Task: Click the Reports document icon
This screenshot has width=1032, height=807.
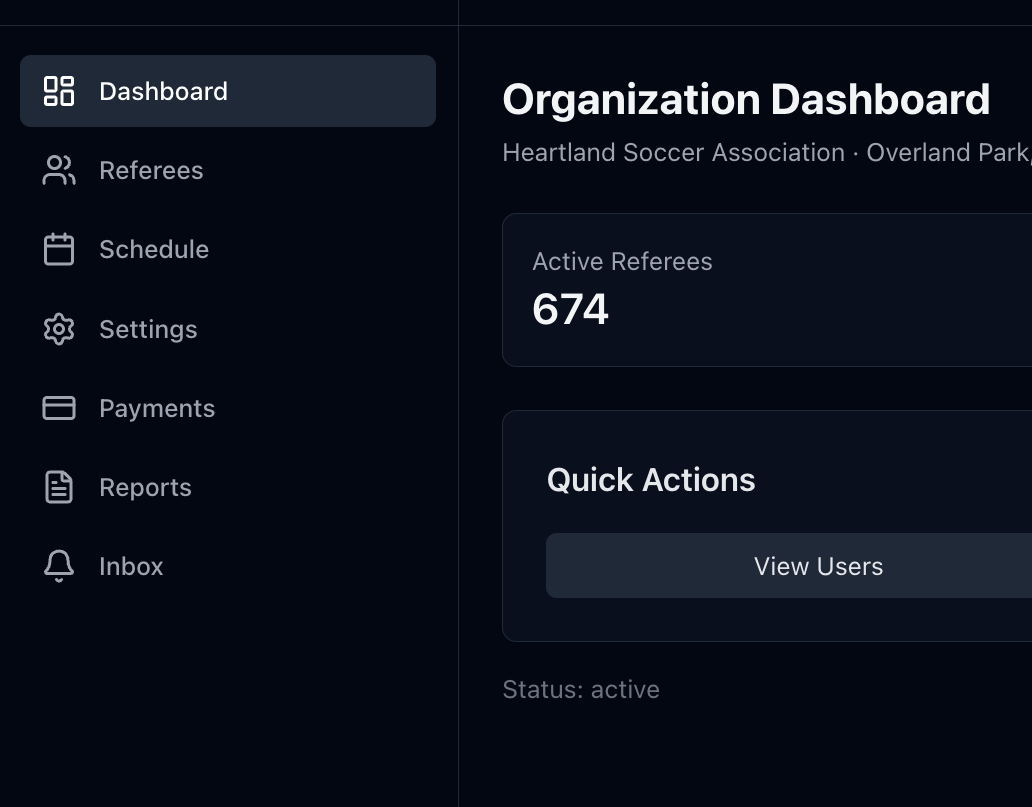Action: [x=59, y=487]
